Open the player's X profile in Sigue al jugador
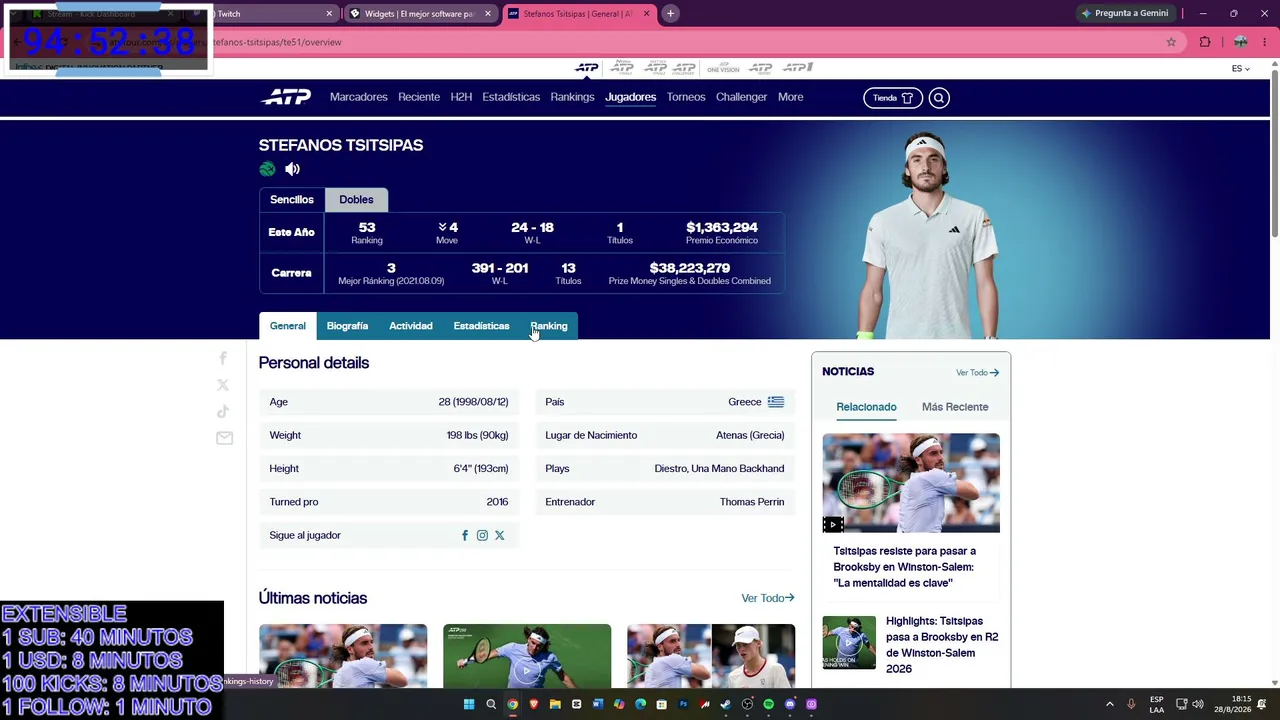The image size is (1280, 720). [x=499, y=535]
